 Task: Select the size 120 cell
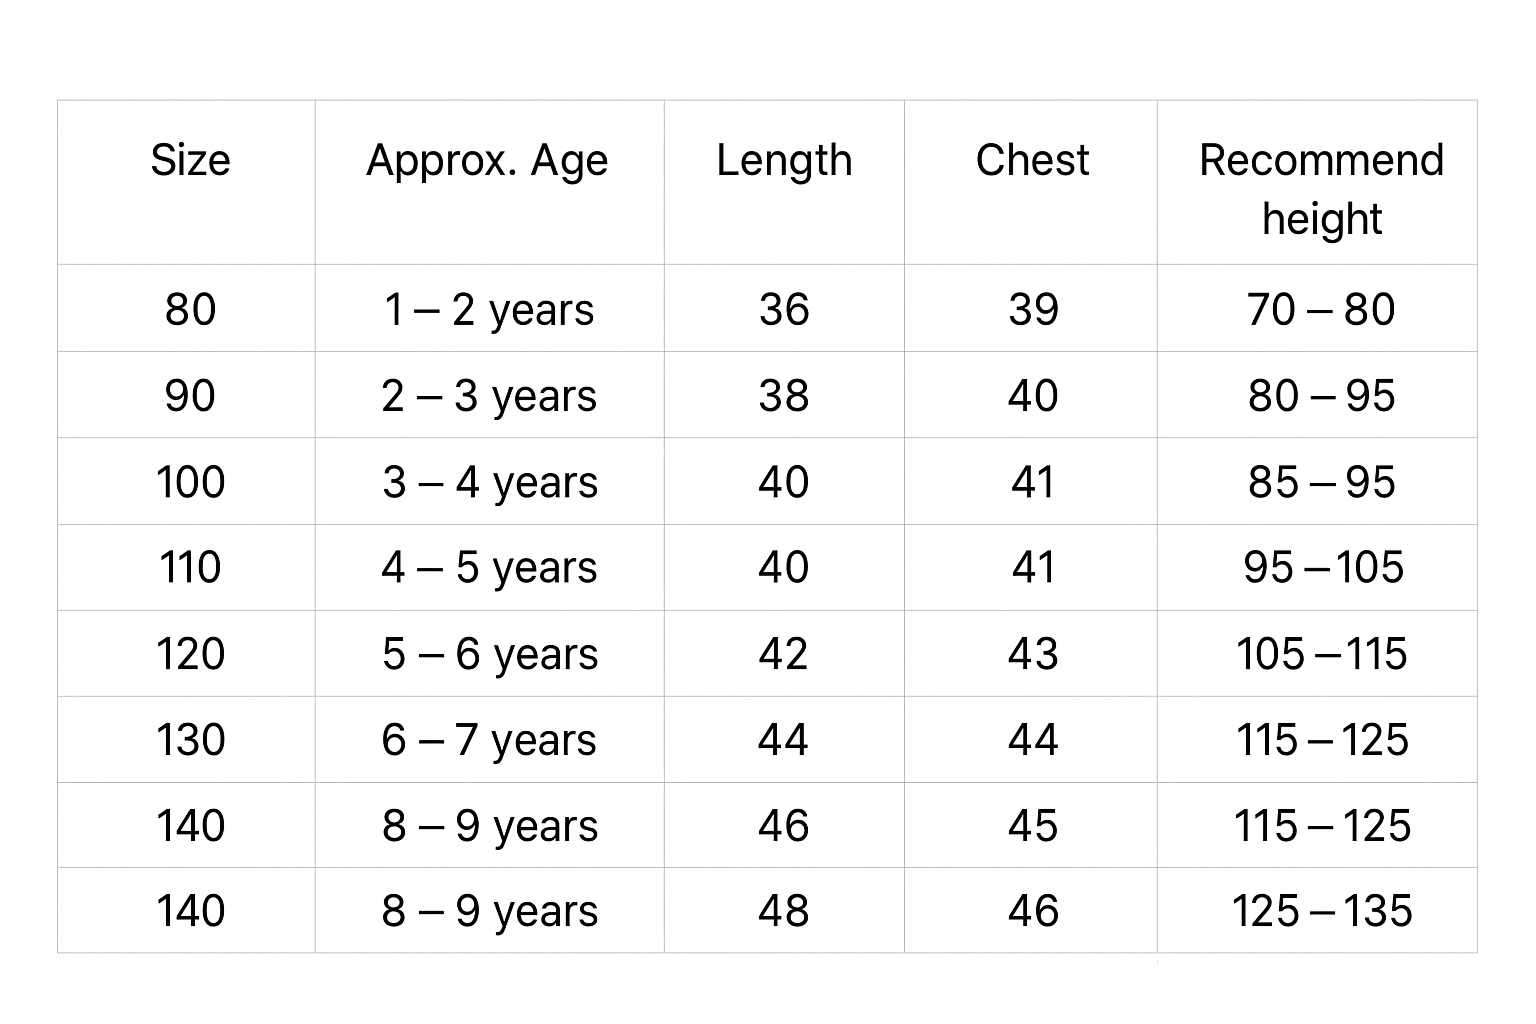pyautogui.click(x=190, y=654)
